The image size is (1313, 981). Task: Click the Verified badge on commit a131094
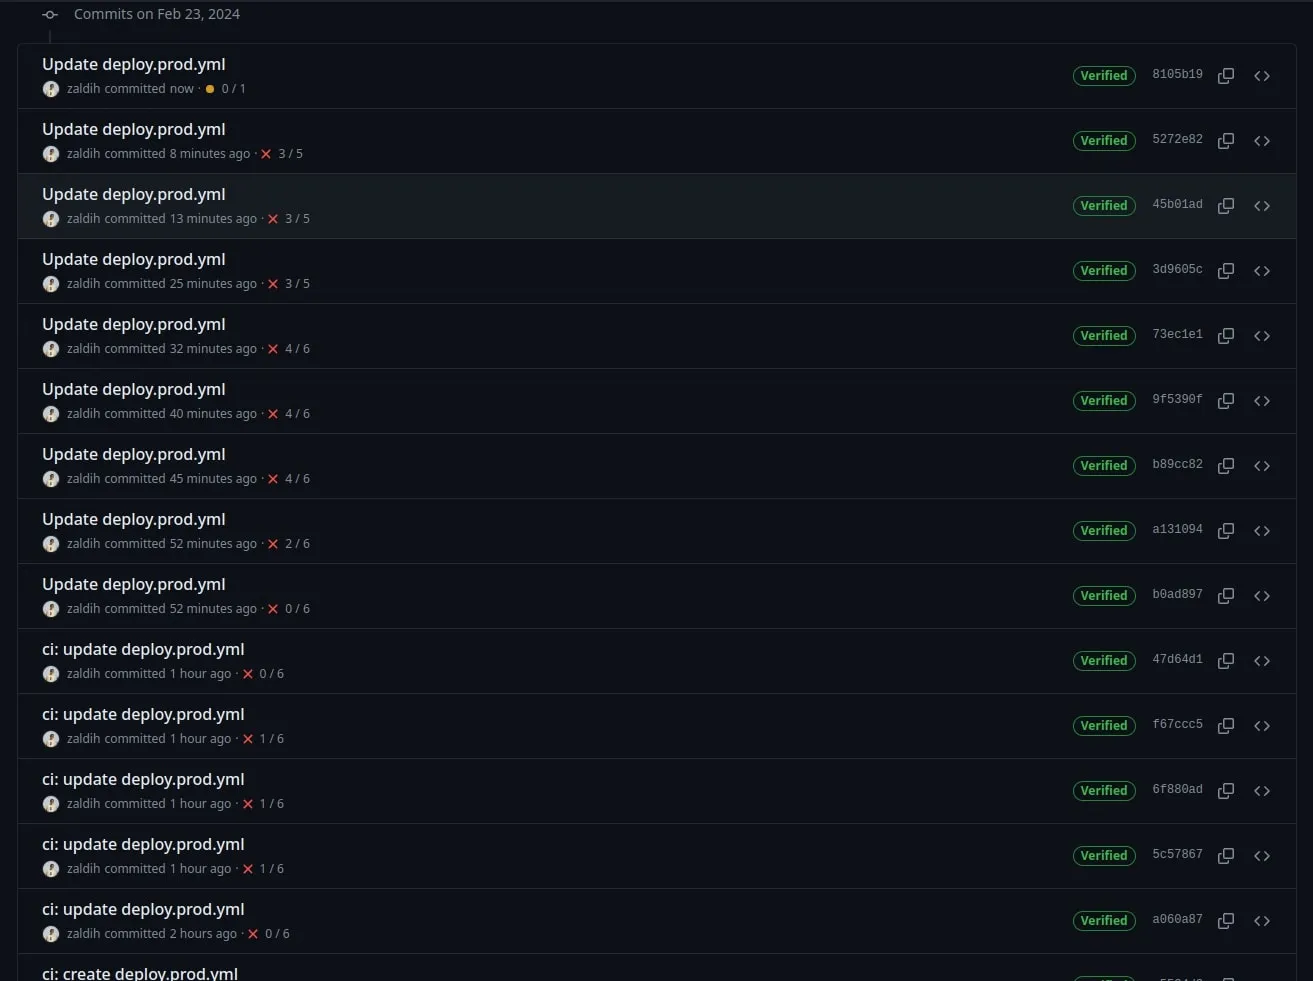[x=1103, y=530]
